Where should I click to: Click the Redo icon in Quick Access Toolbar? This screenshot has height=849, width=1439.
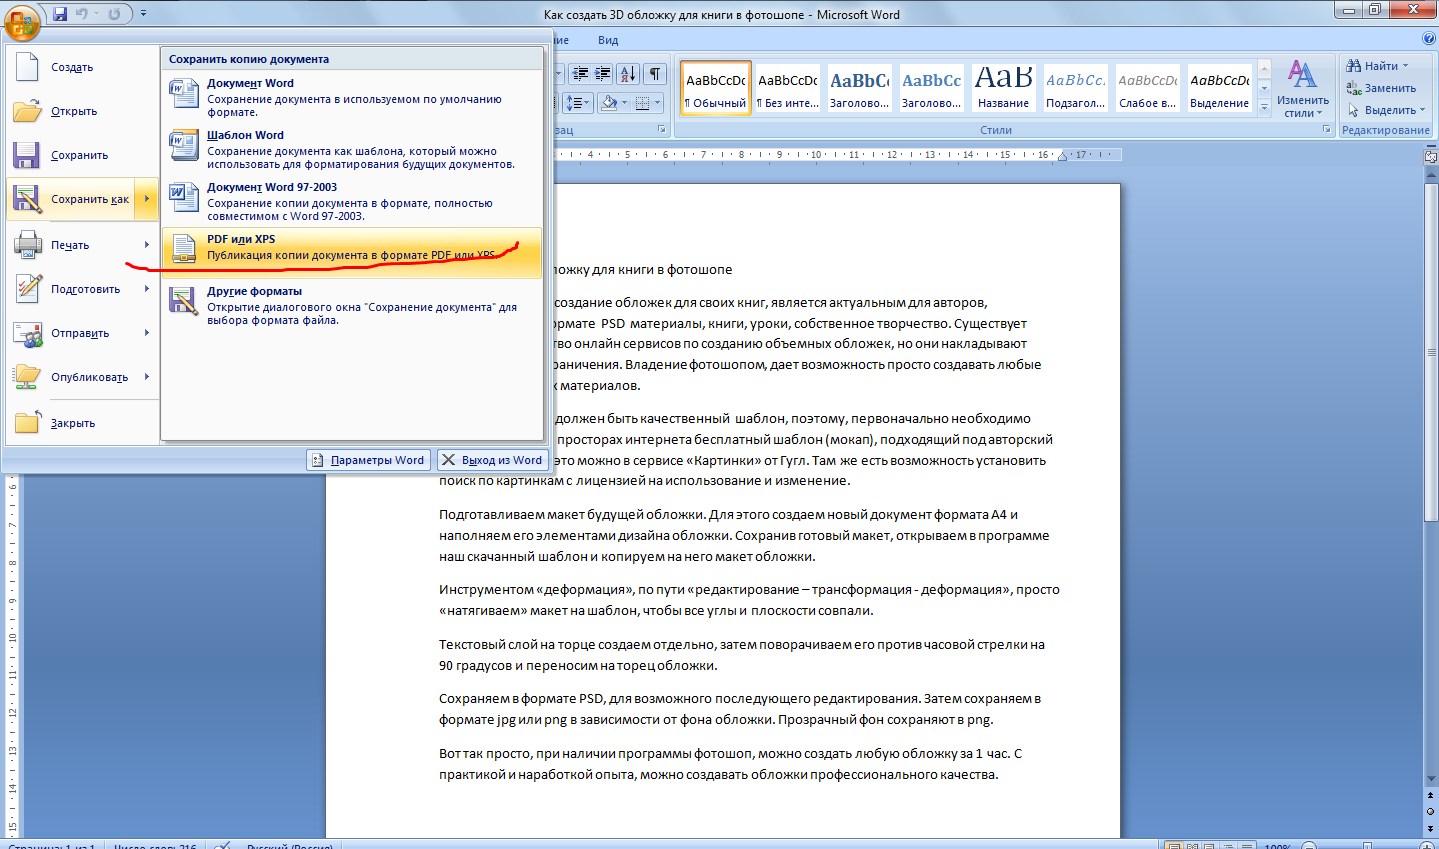point(114,14)
